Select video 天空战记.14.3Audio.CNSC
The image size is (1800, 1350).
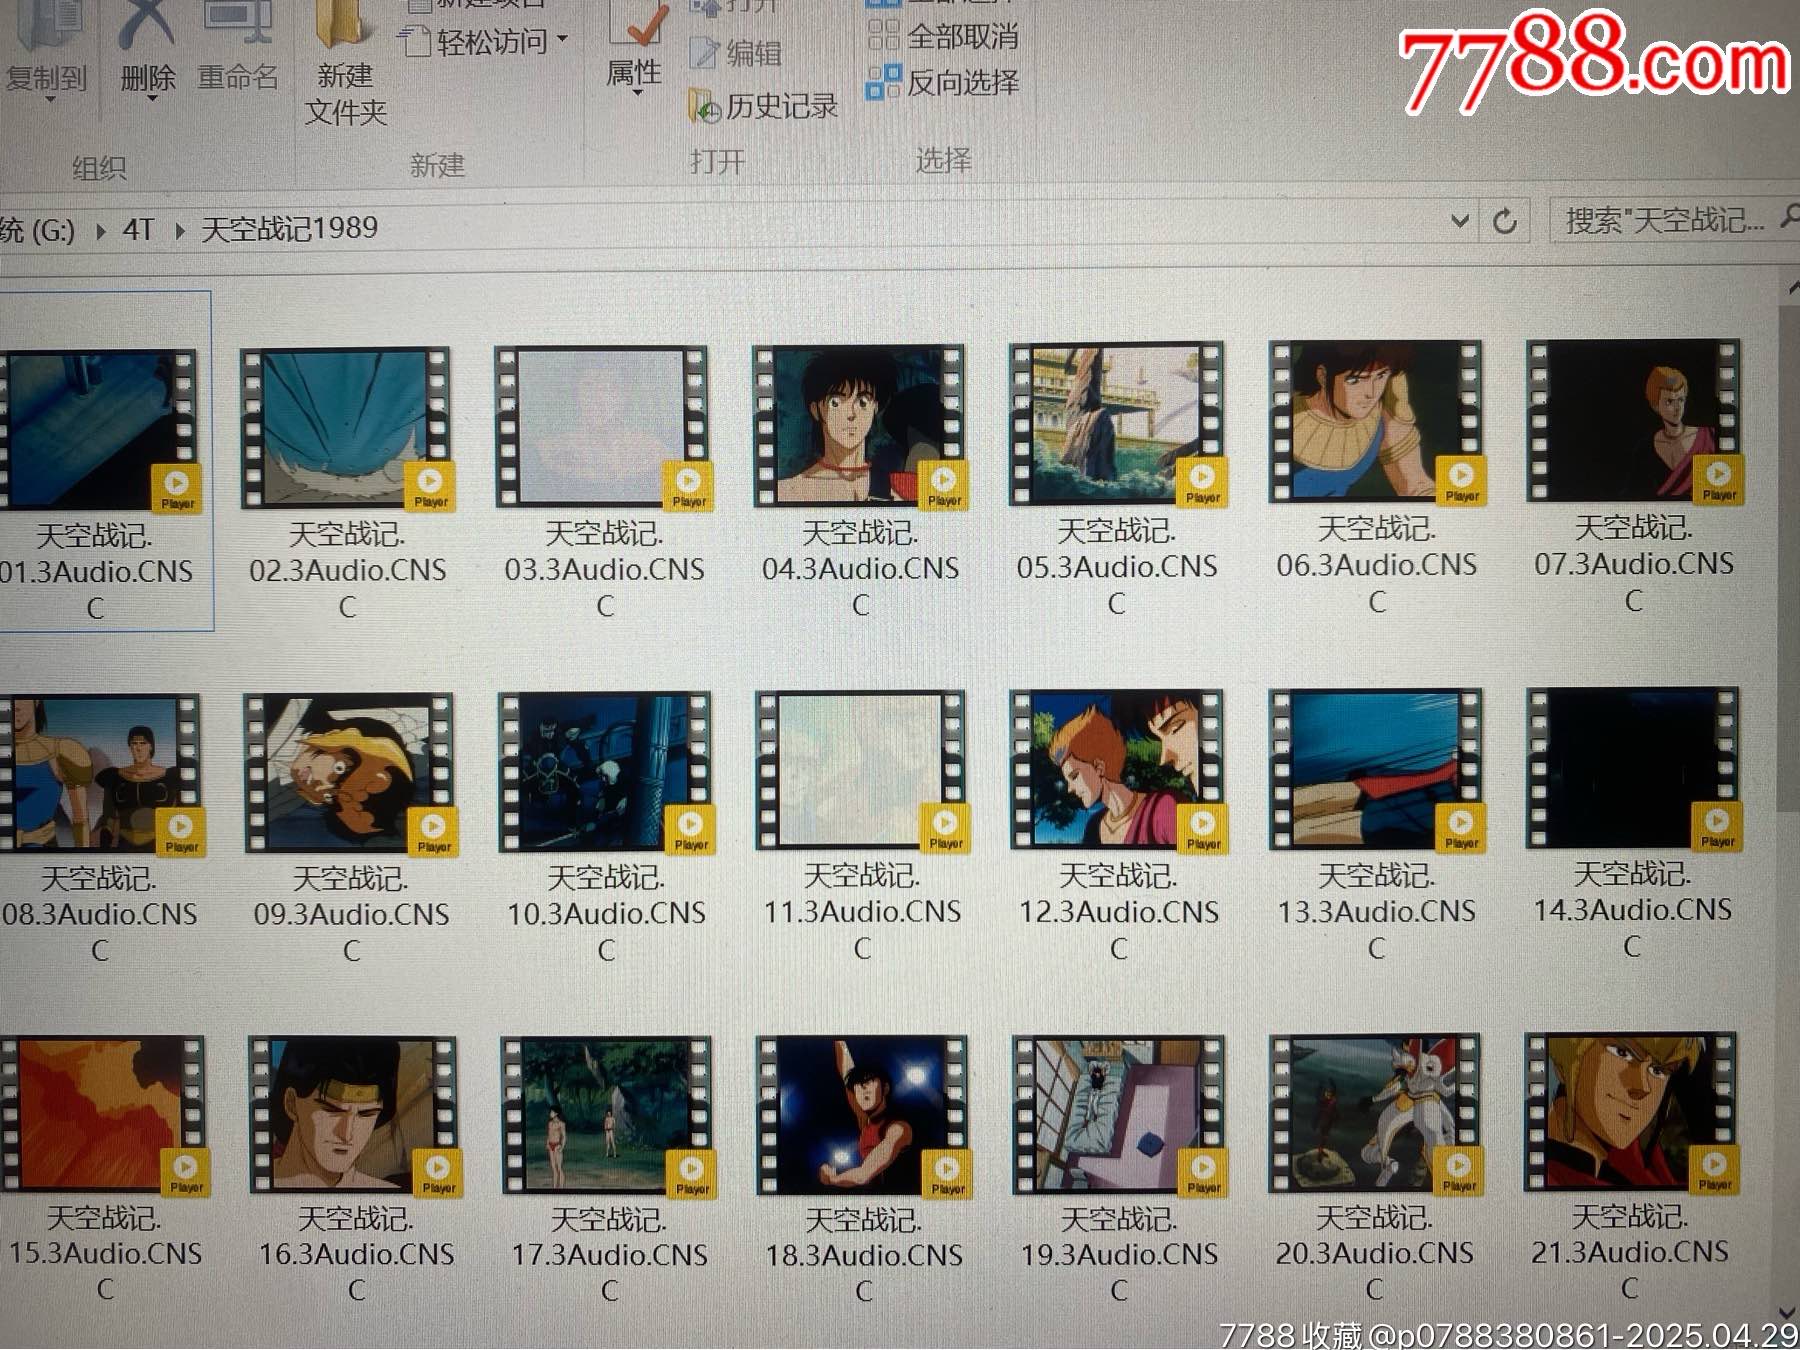pyautogui.click(x=1633, y=824)
